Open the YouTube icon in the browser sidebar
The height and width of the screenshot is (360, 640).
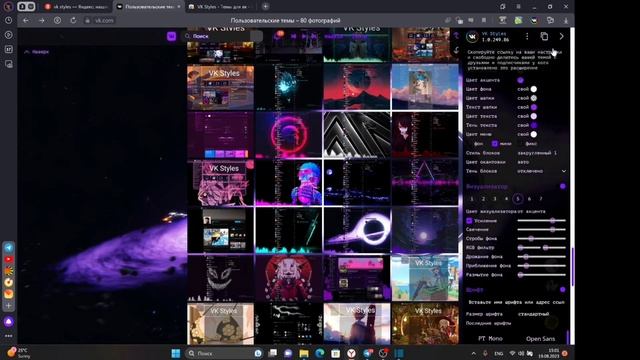click(x=9, y=259)
